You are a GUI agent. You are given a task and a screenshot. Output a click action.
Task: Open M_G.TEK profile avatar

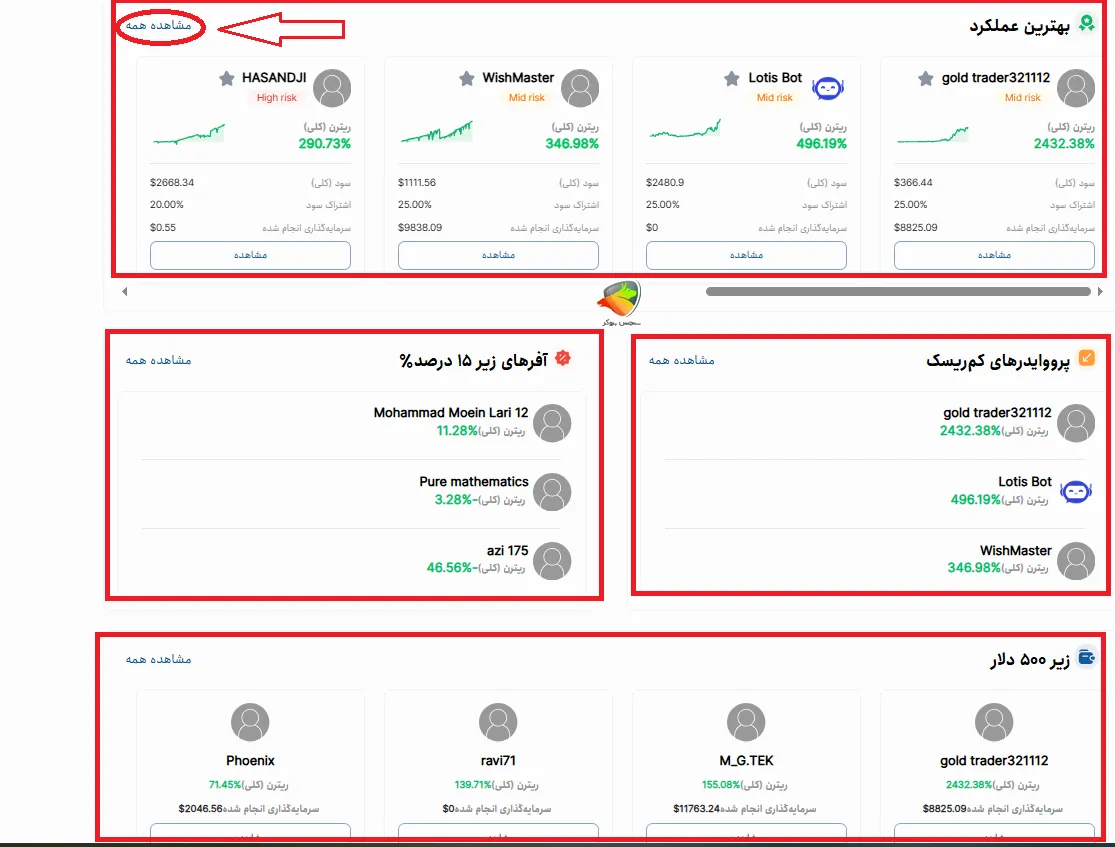(746, 721)
